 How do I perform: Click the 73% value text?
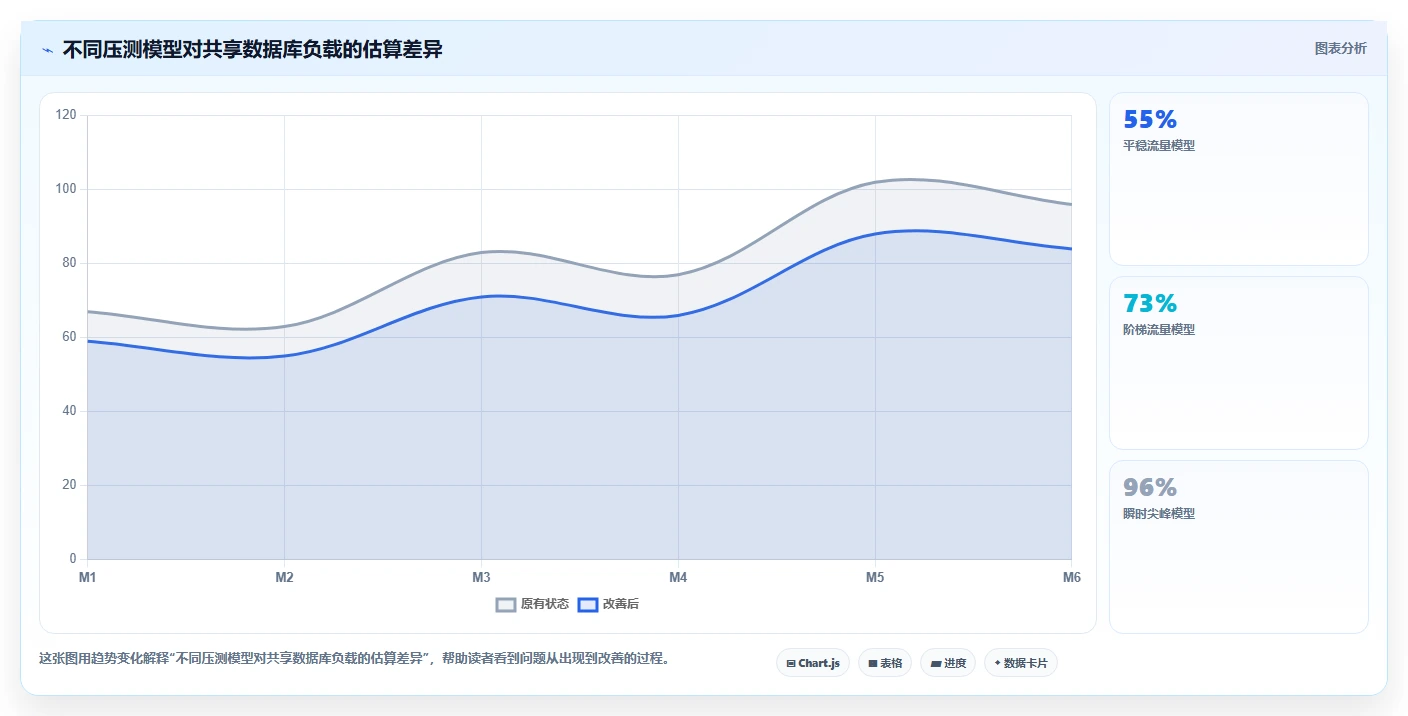pos(1150,304)
